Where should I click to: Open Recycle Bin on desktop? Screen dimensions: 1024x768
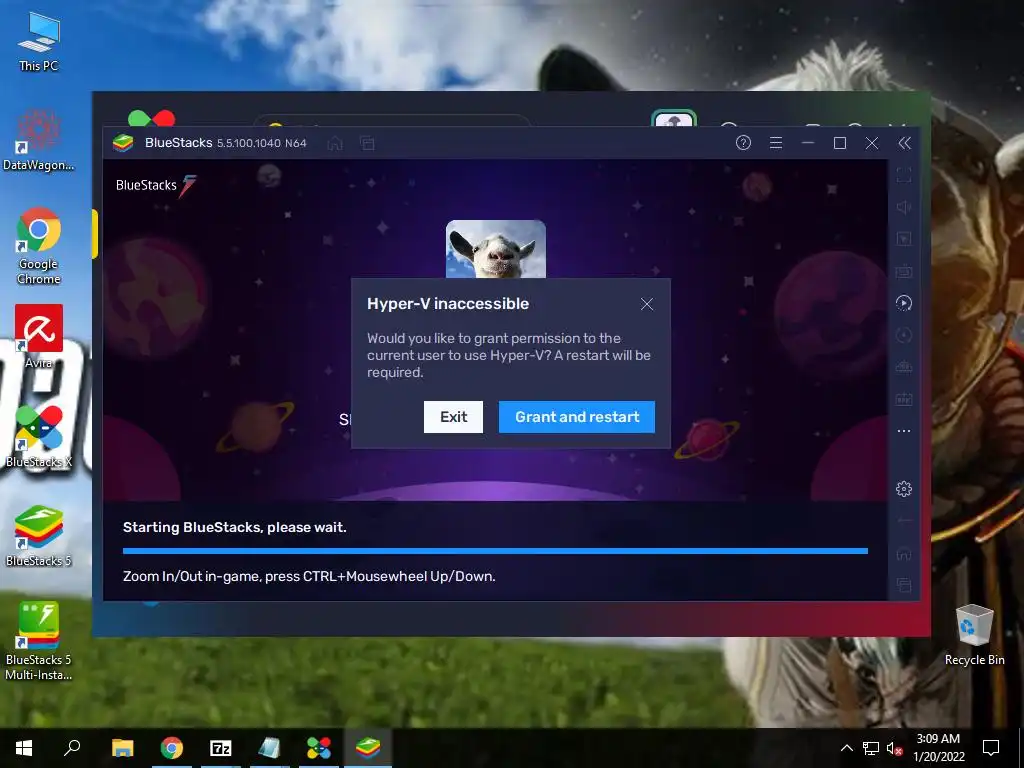pos(974,635)
